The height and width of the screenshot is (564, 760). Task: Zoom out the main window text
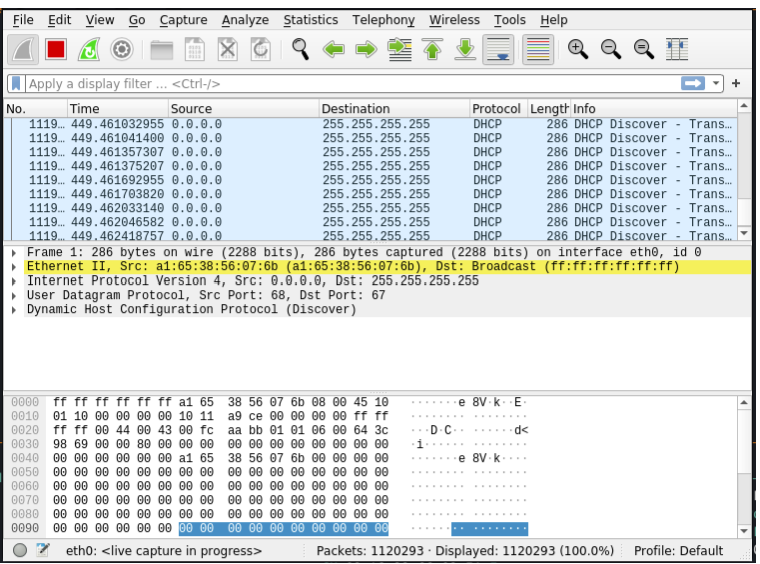point(611,49)
